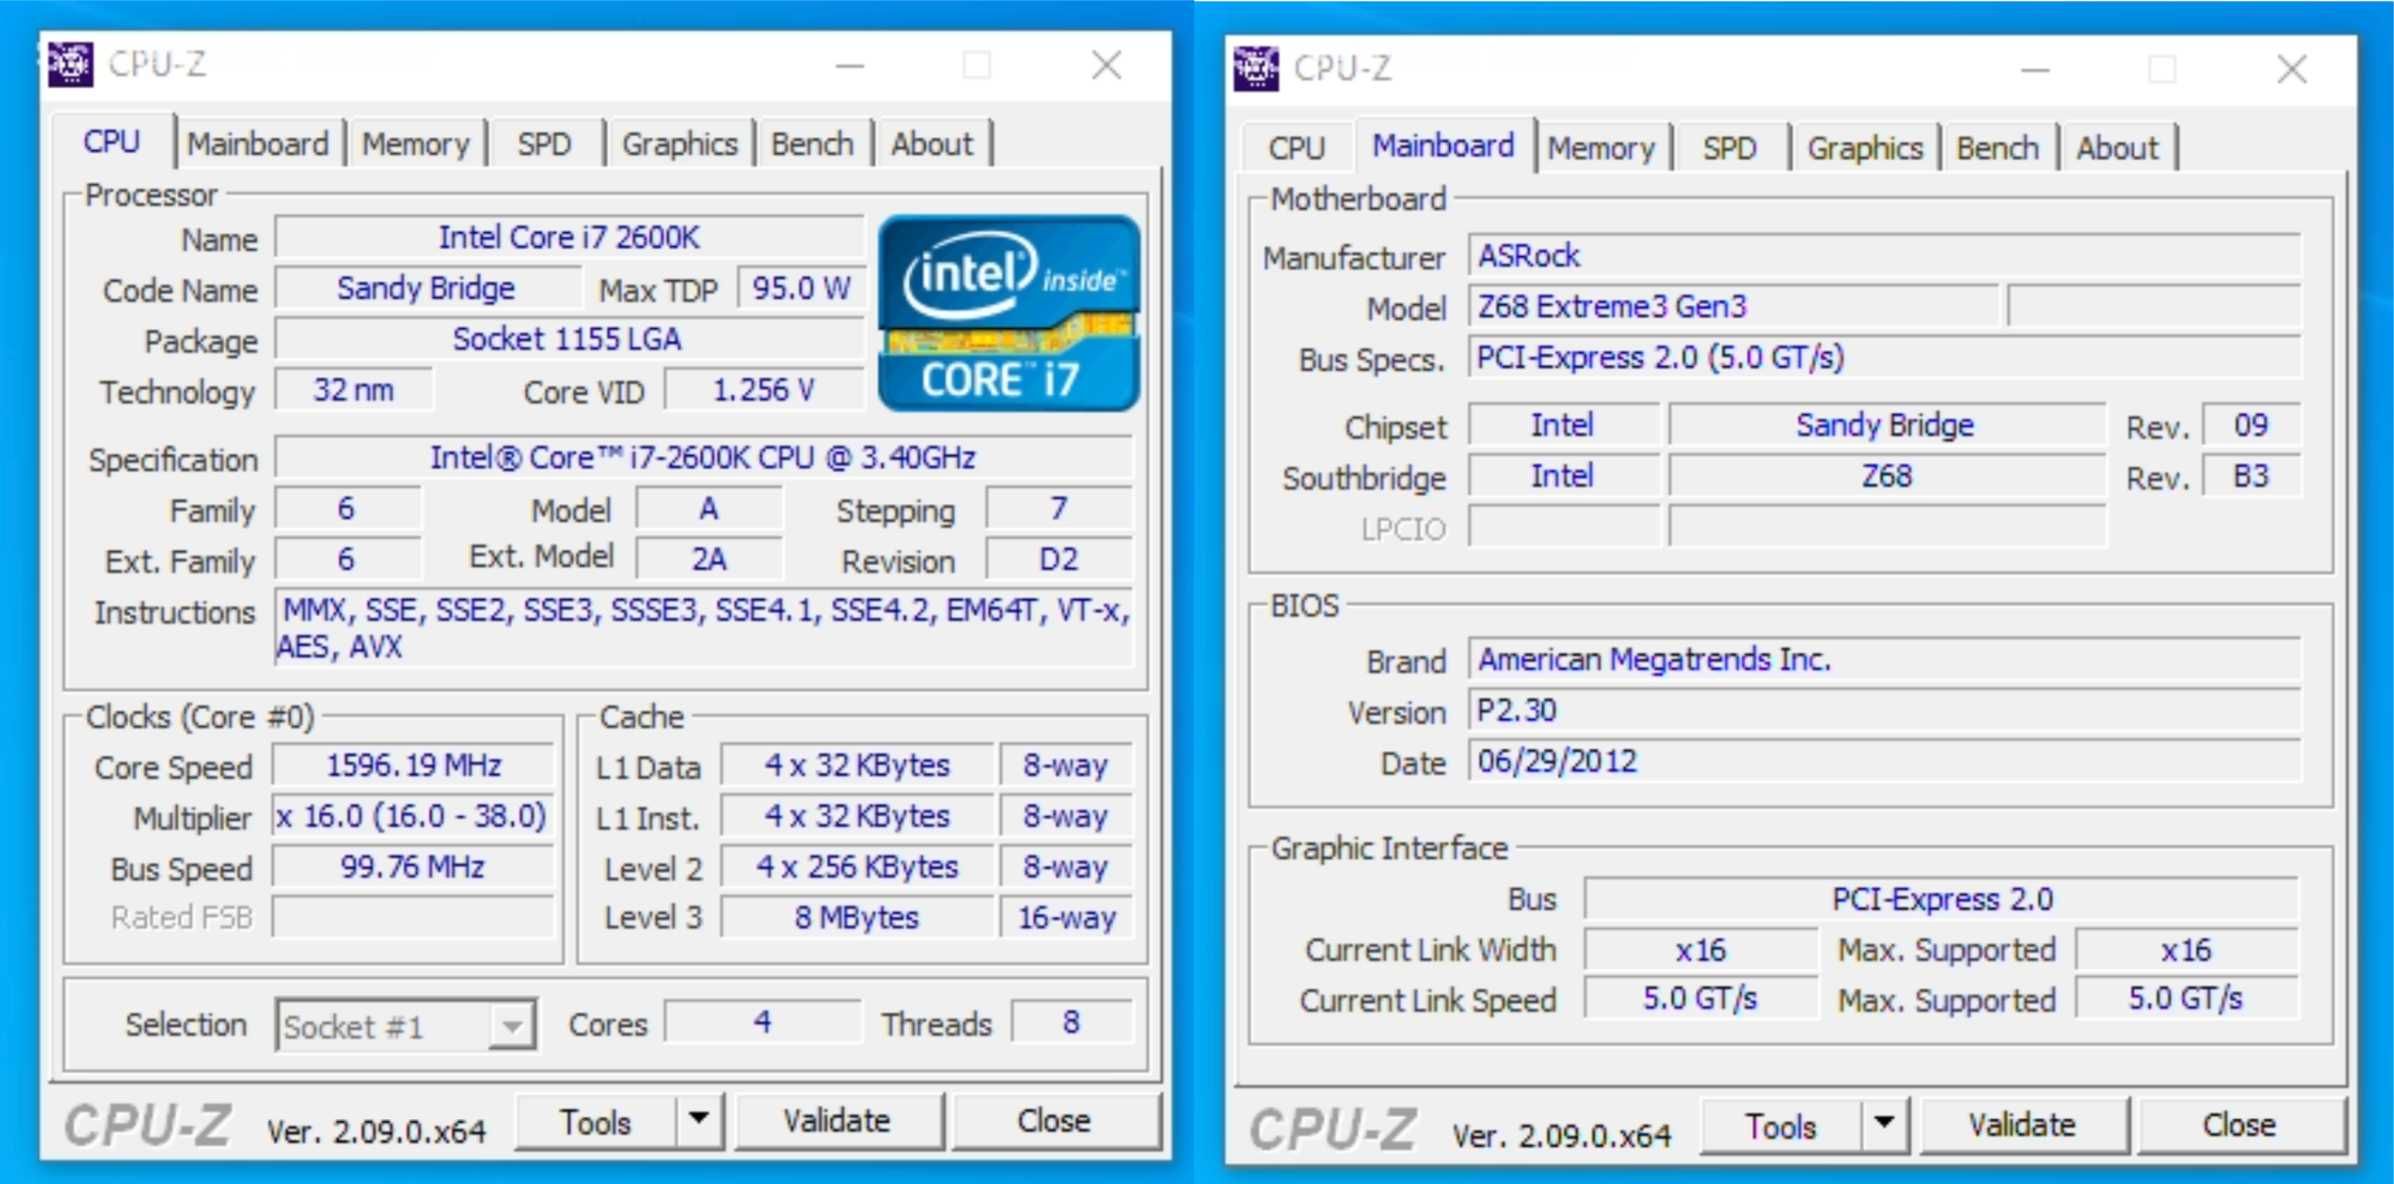2394x1184 pixels.
Task: Click the Code Name value 'Sandy Bridge' in CPU tab
Action: 427,289
